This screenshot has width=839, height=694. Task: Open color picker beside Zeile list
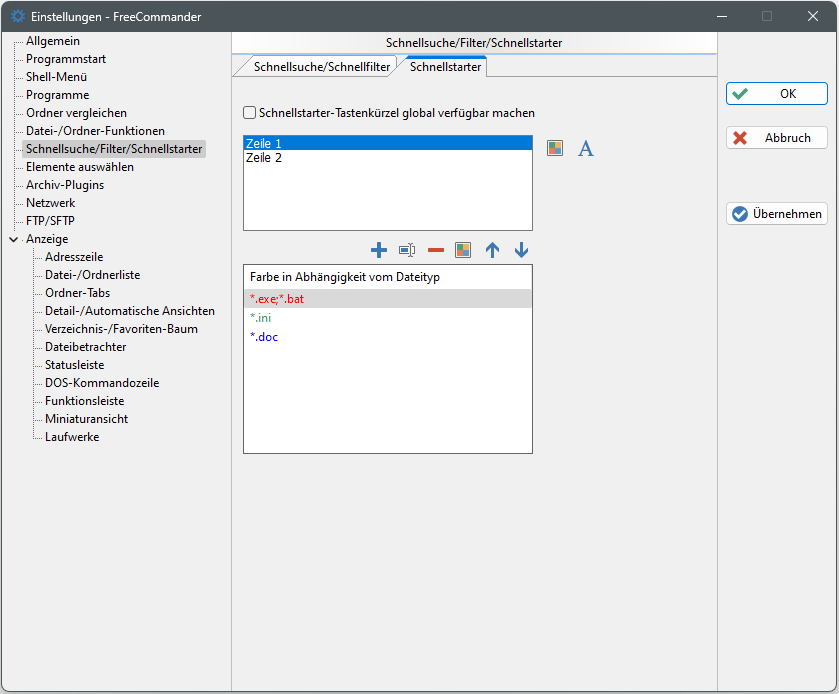coord(555,149)
